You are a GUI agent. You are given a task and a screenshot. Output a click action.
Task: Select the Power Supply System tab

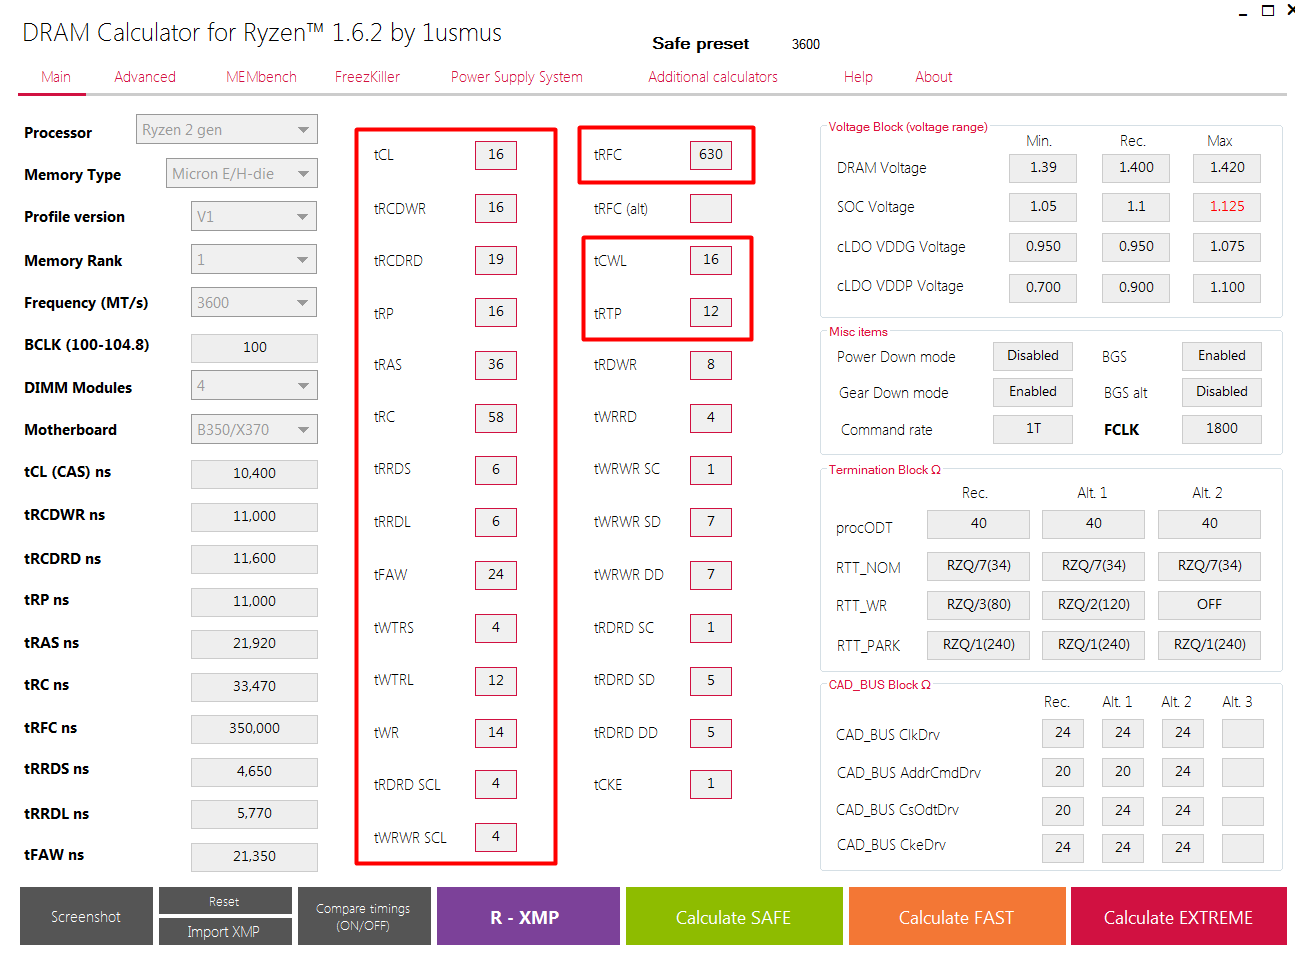point(516,77)
